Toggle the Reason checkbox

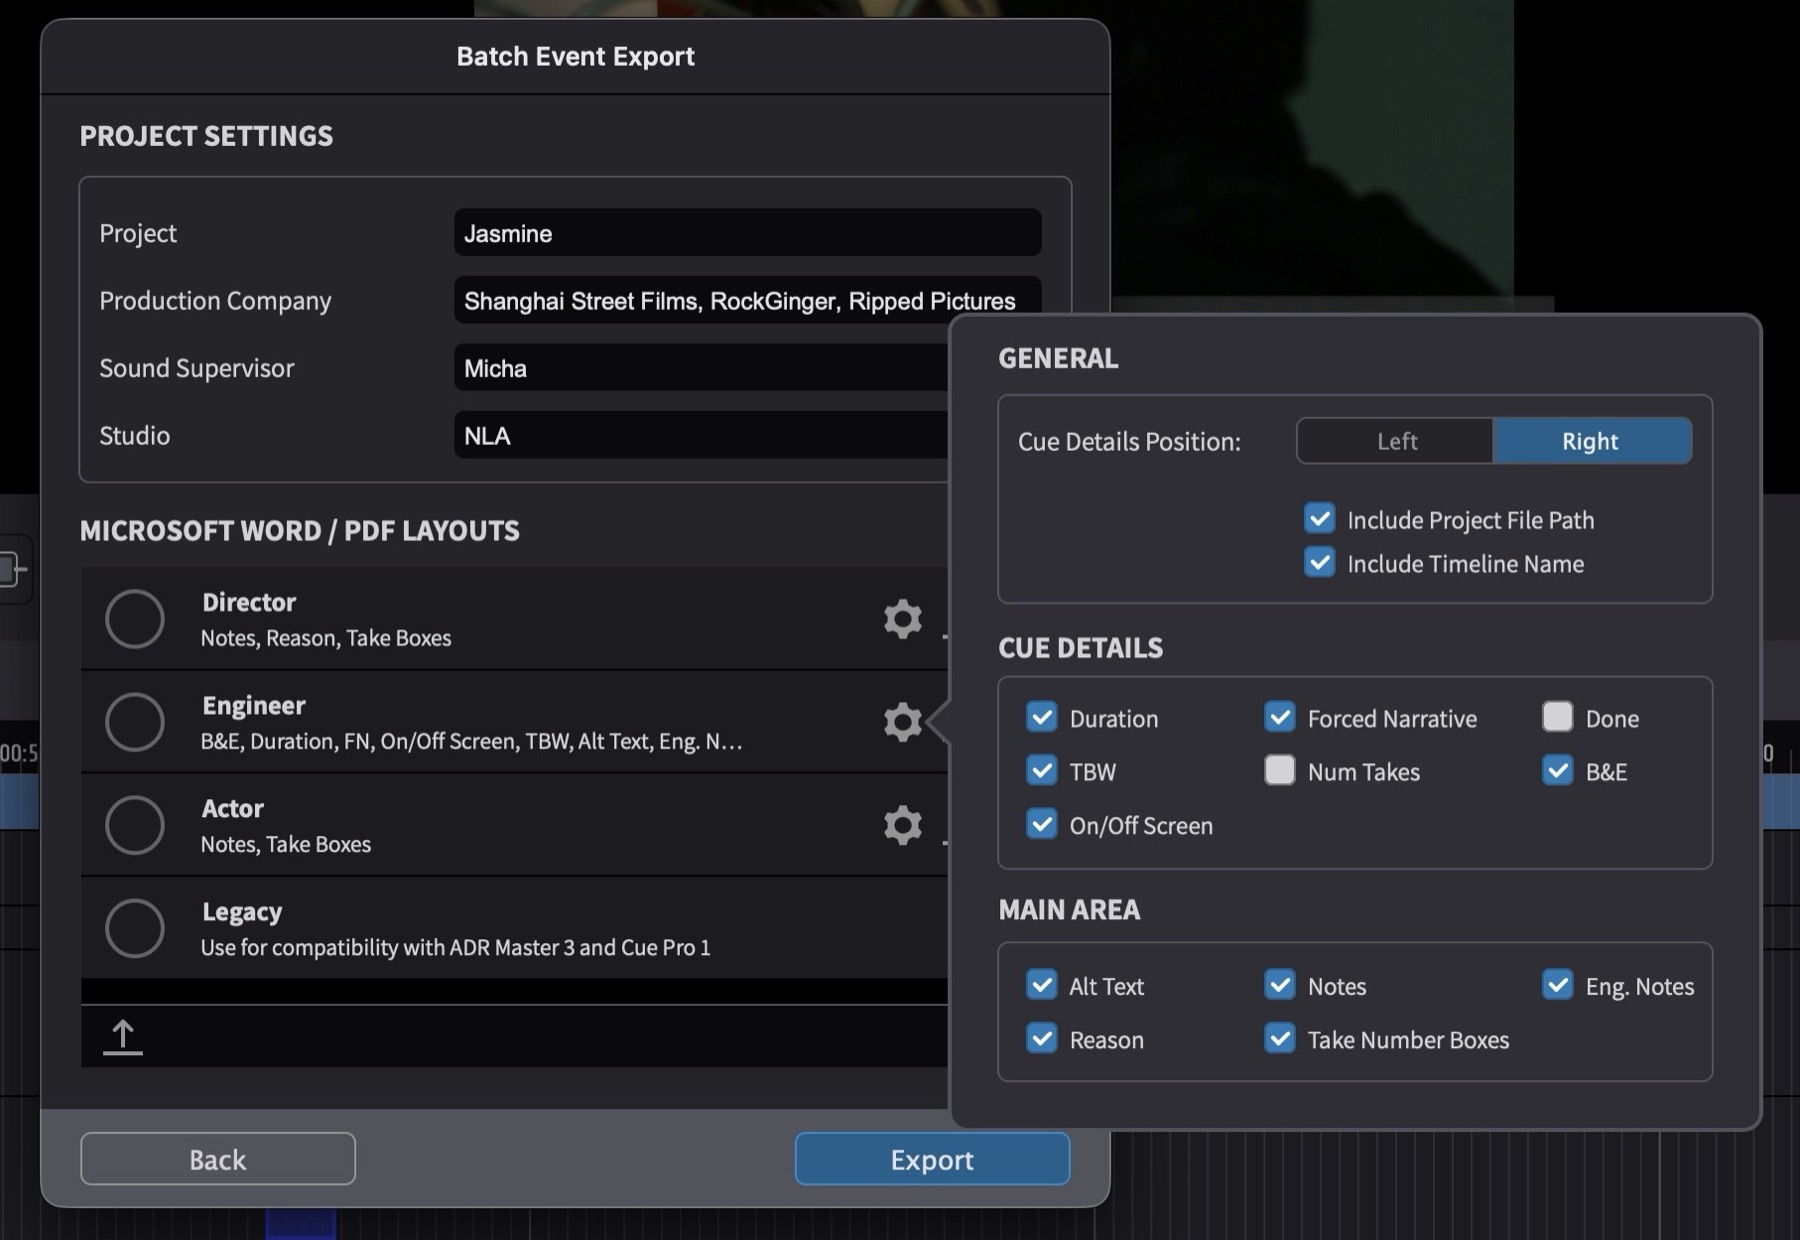click(x=1042, y=1038)
